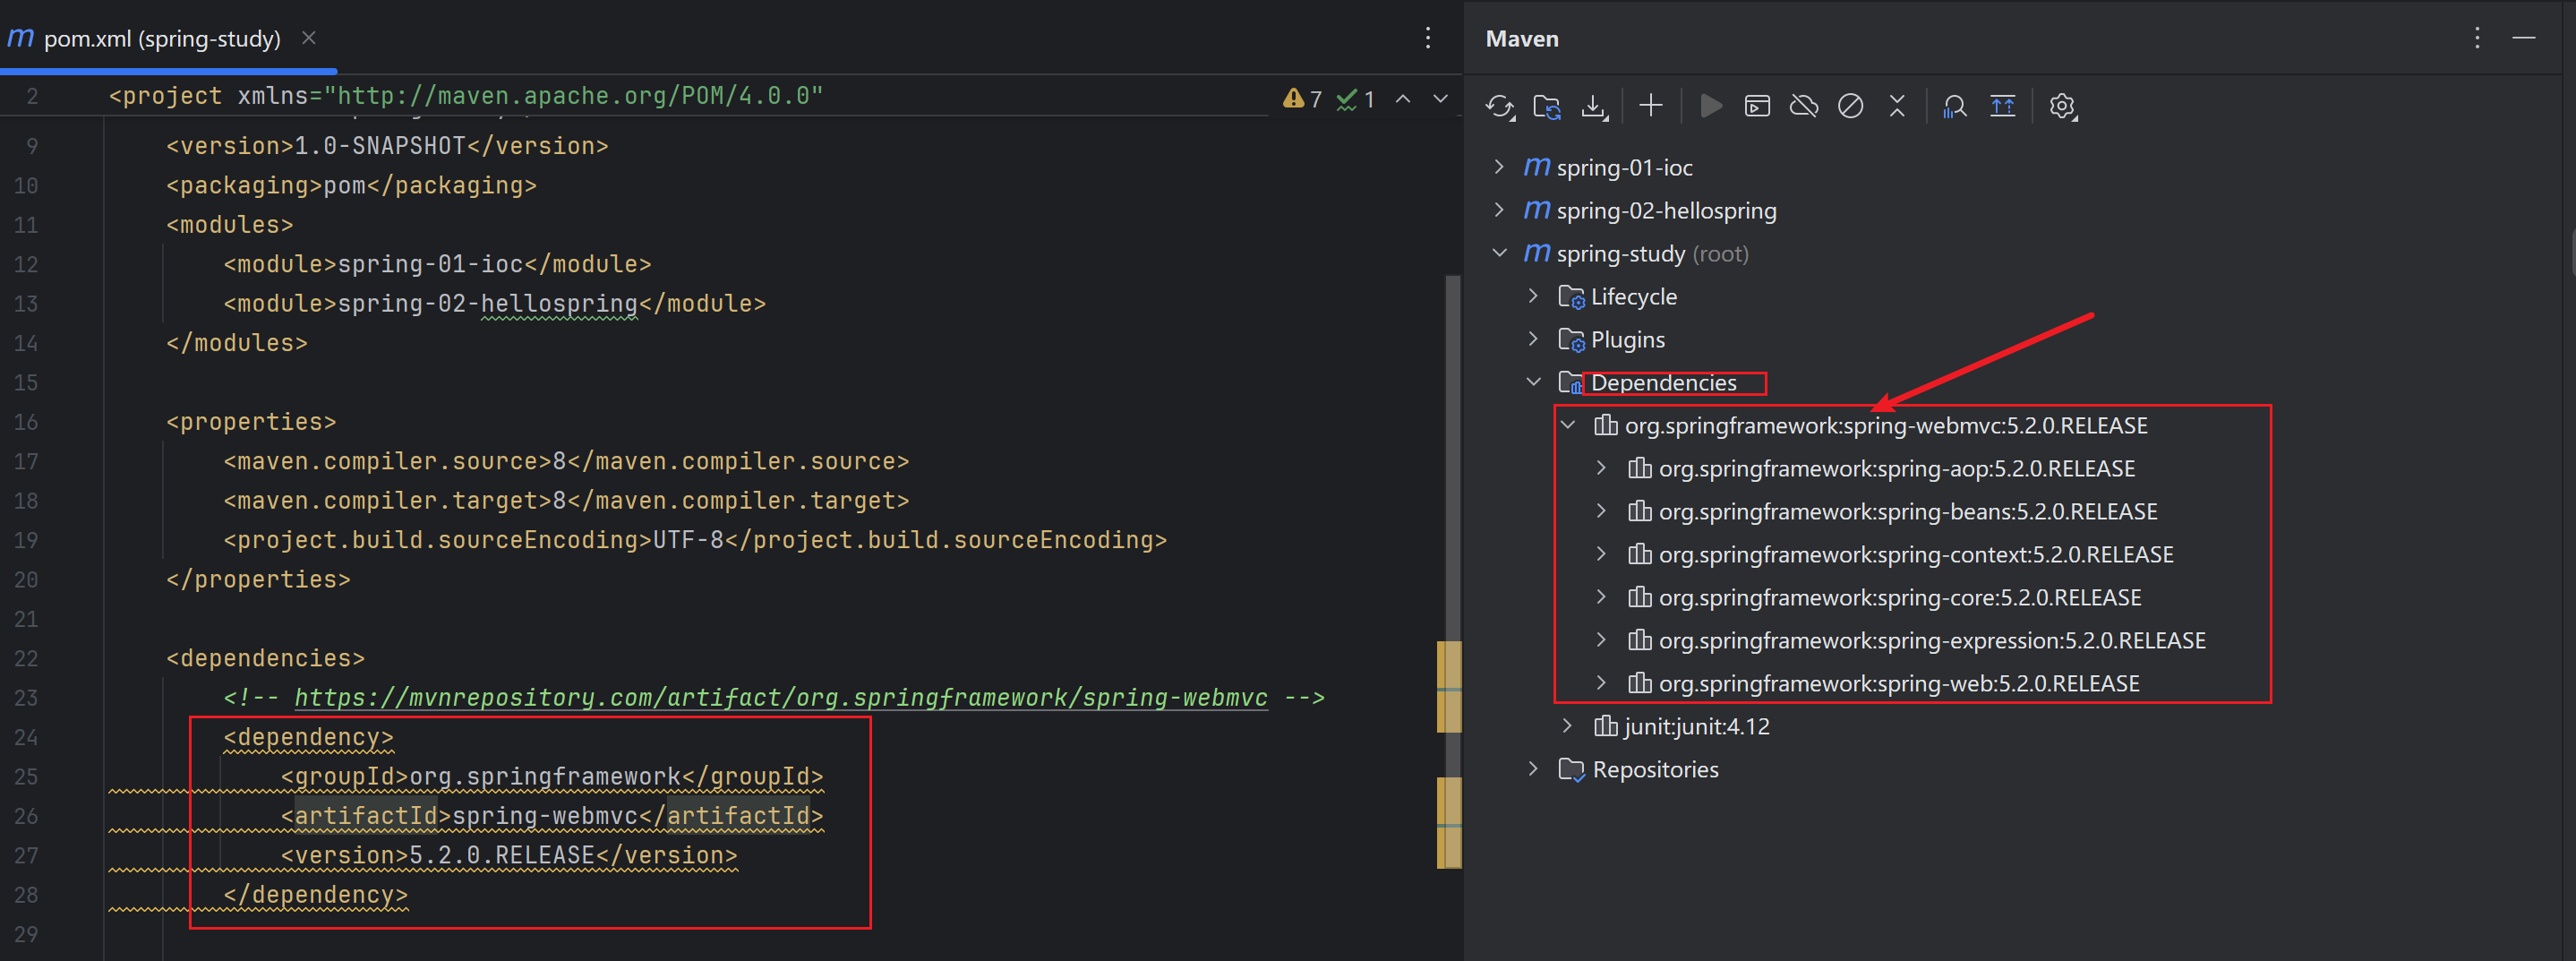This screenshot has height=961, width=2576.
Task: Click select opened Maven project icon
Action: [x=2003, y=106]
